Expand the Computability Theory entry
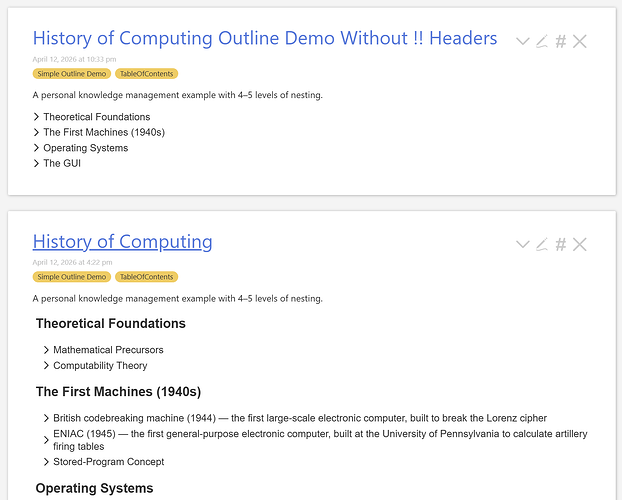Image resolution: width=622 pixels, height=500 pixels. (x=47, y=366)
